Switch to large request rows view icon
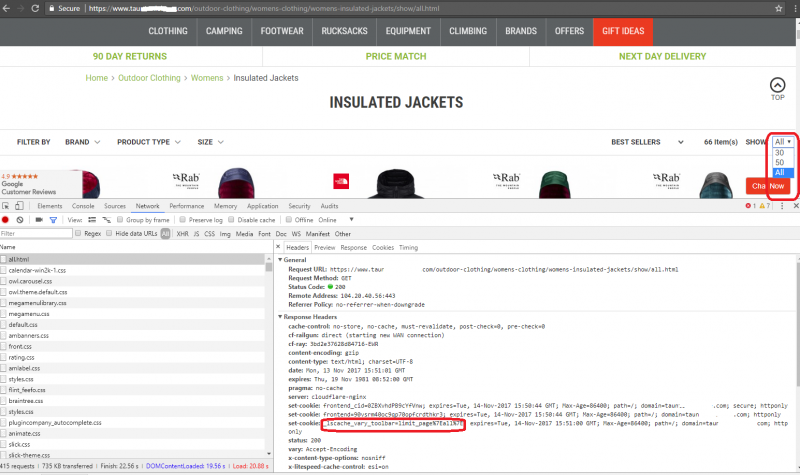 coord(92,220)
